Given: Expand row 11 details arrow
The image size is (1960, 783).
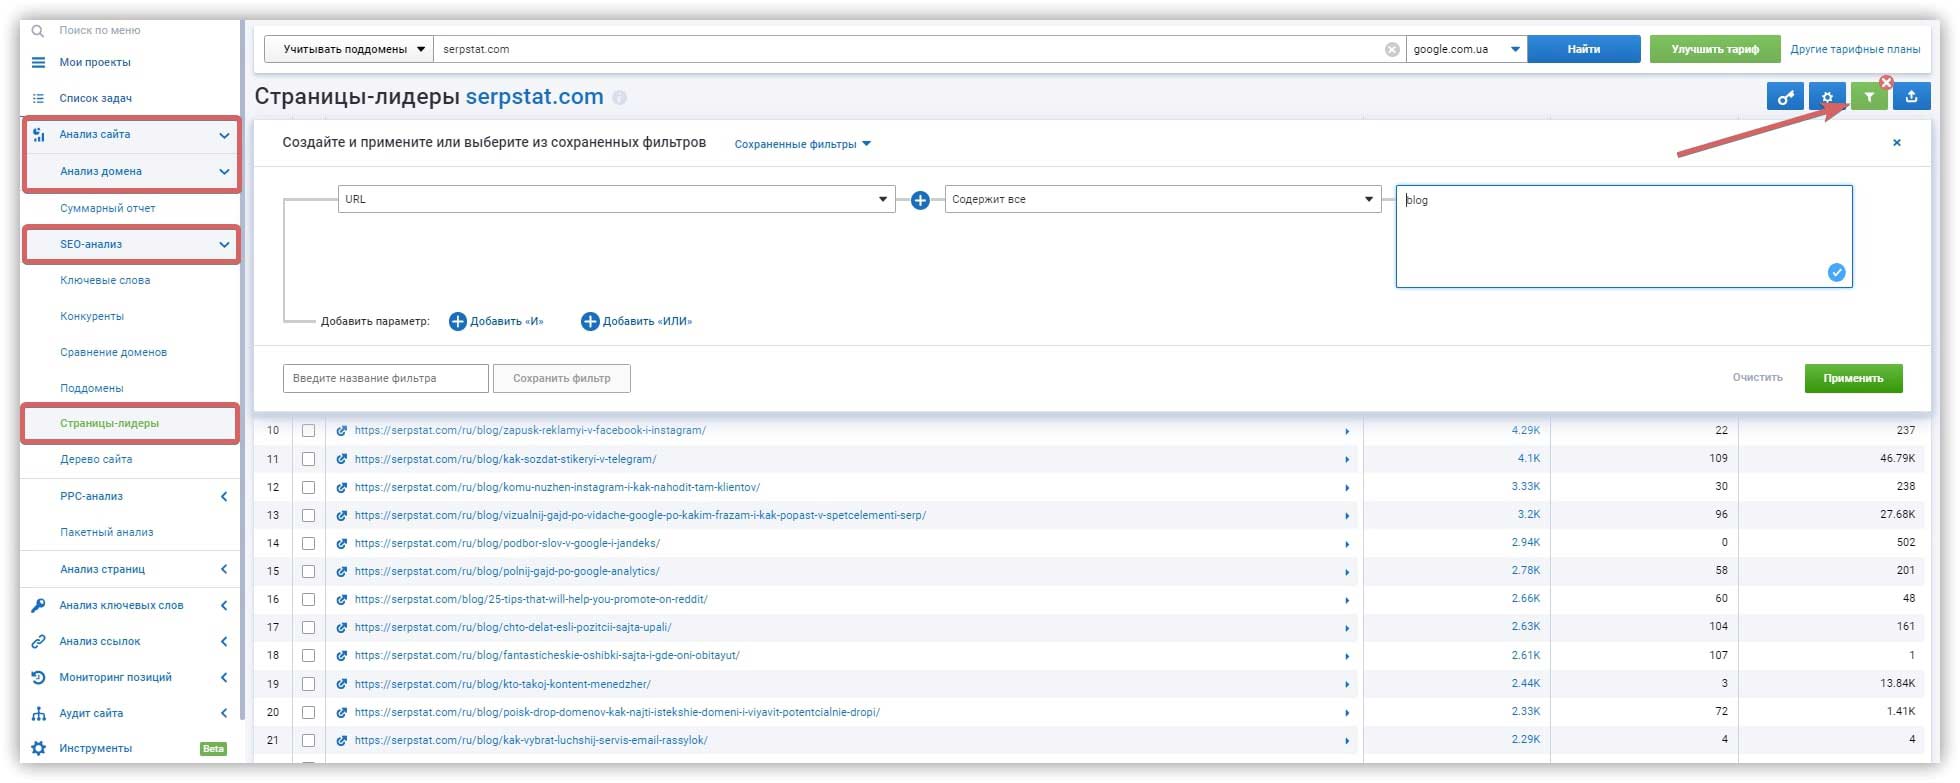Looking at the screenshot, I should [1347, 460].
